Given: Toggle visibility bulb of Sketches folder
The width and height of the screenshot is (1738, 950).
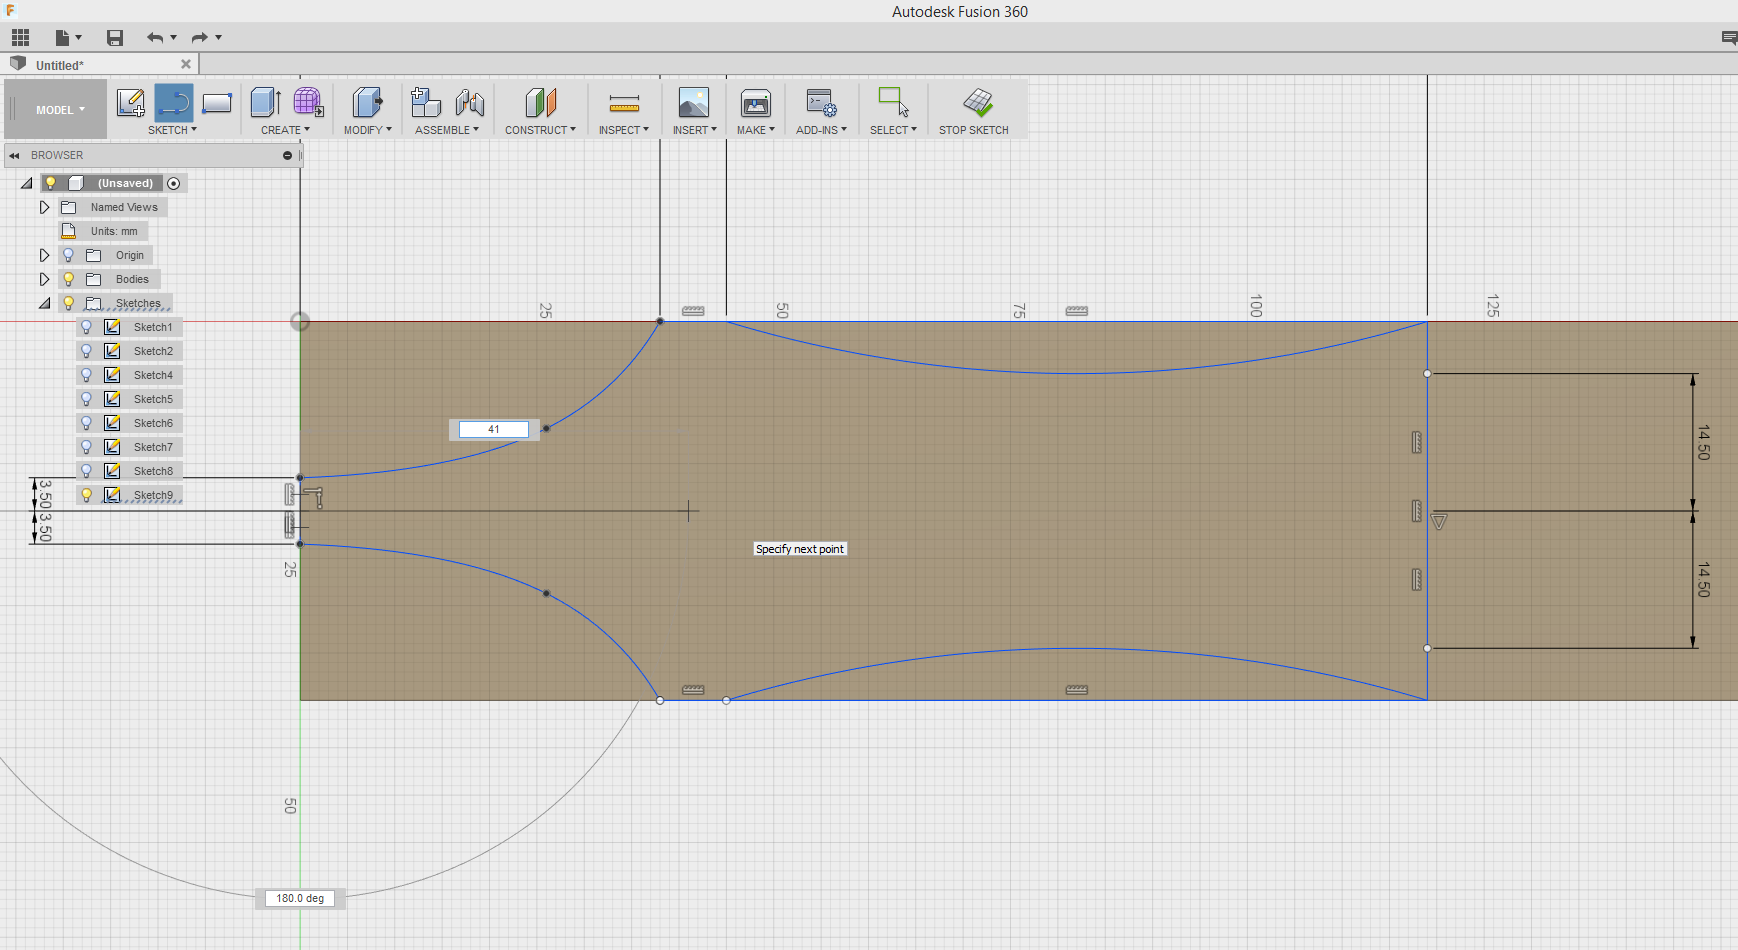Looking at the screenshot, I should [x=68, y=303].
